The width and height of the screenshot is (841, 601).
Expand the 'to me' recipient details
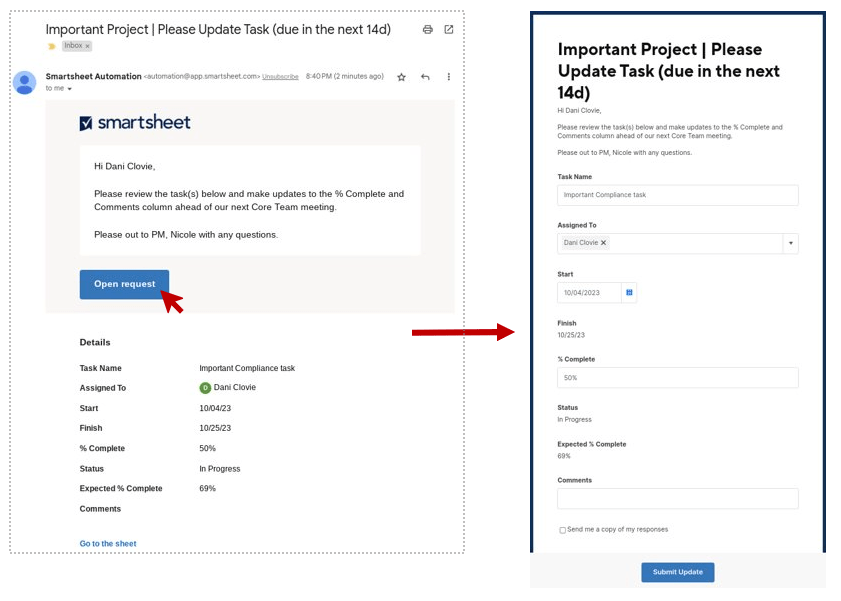[x=70, y=89]
